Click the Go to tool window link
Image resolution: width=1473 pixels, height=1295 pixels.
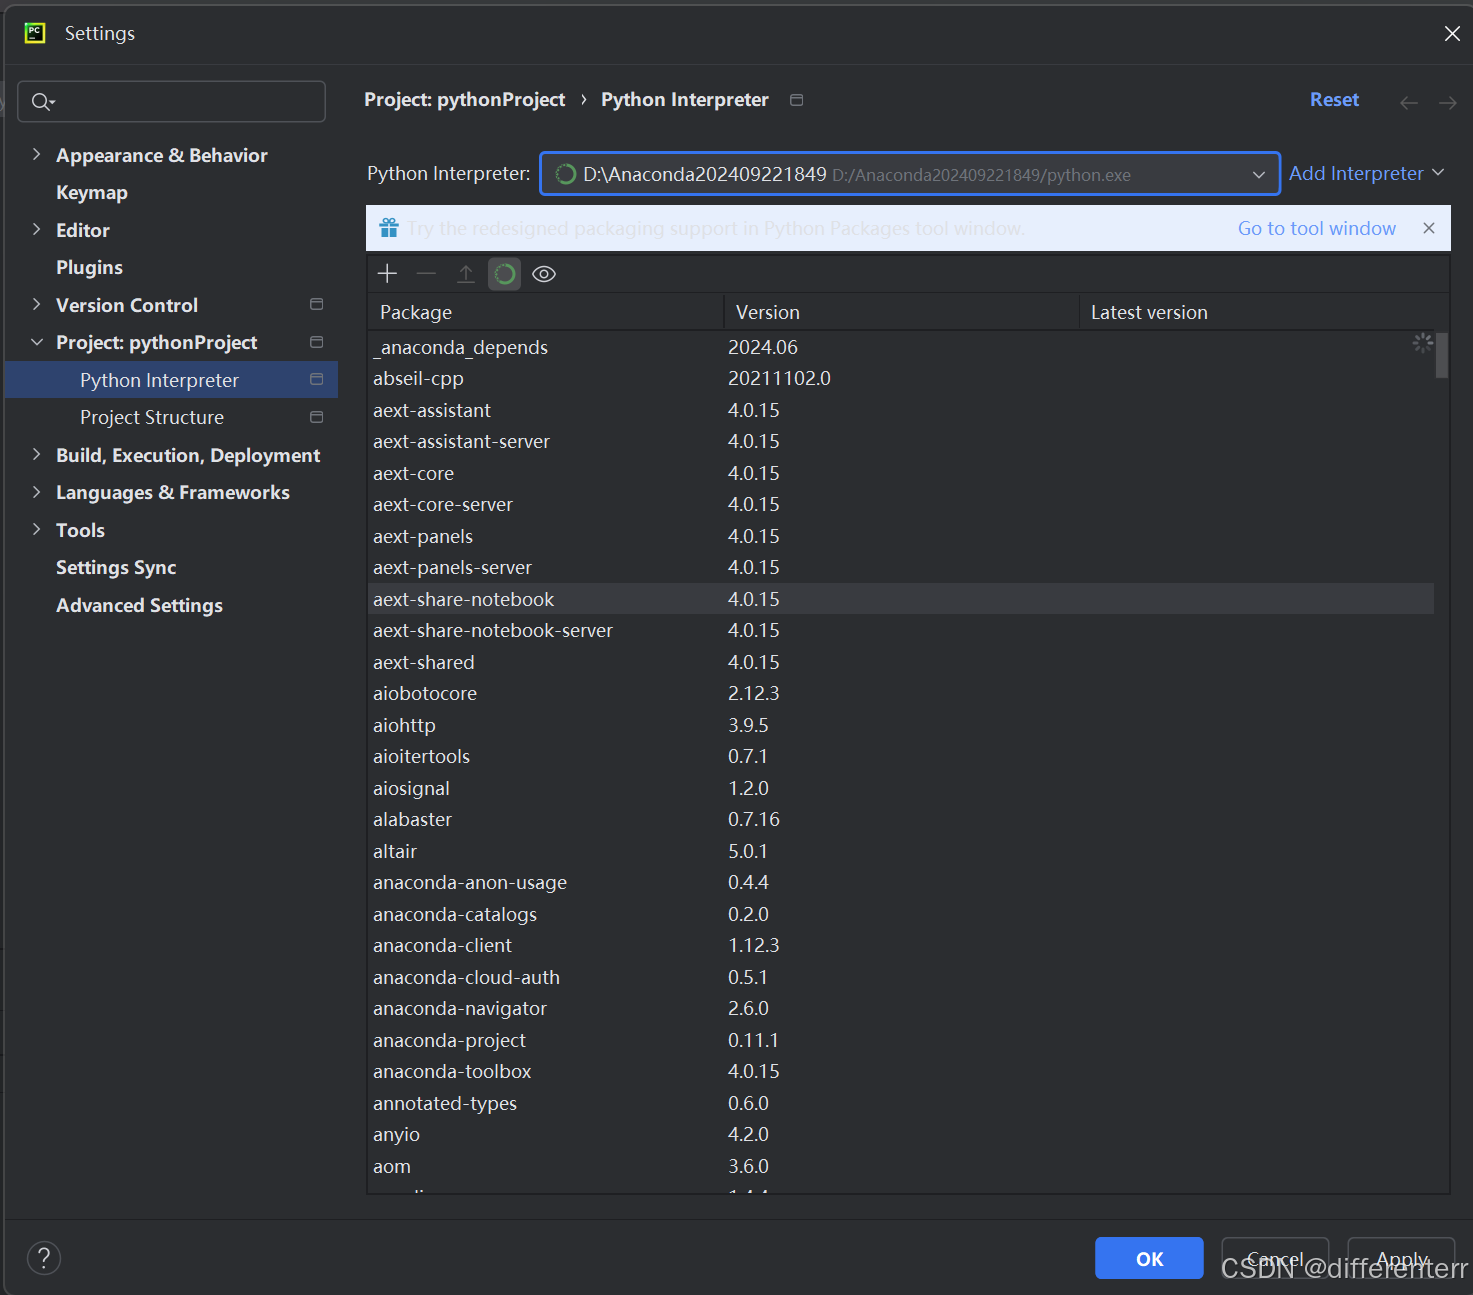point(1316,228)
